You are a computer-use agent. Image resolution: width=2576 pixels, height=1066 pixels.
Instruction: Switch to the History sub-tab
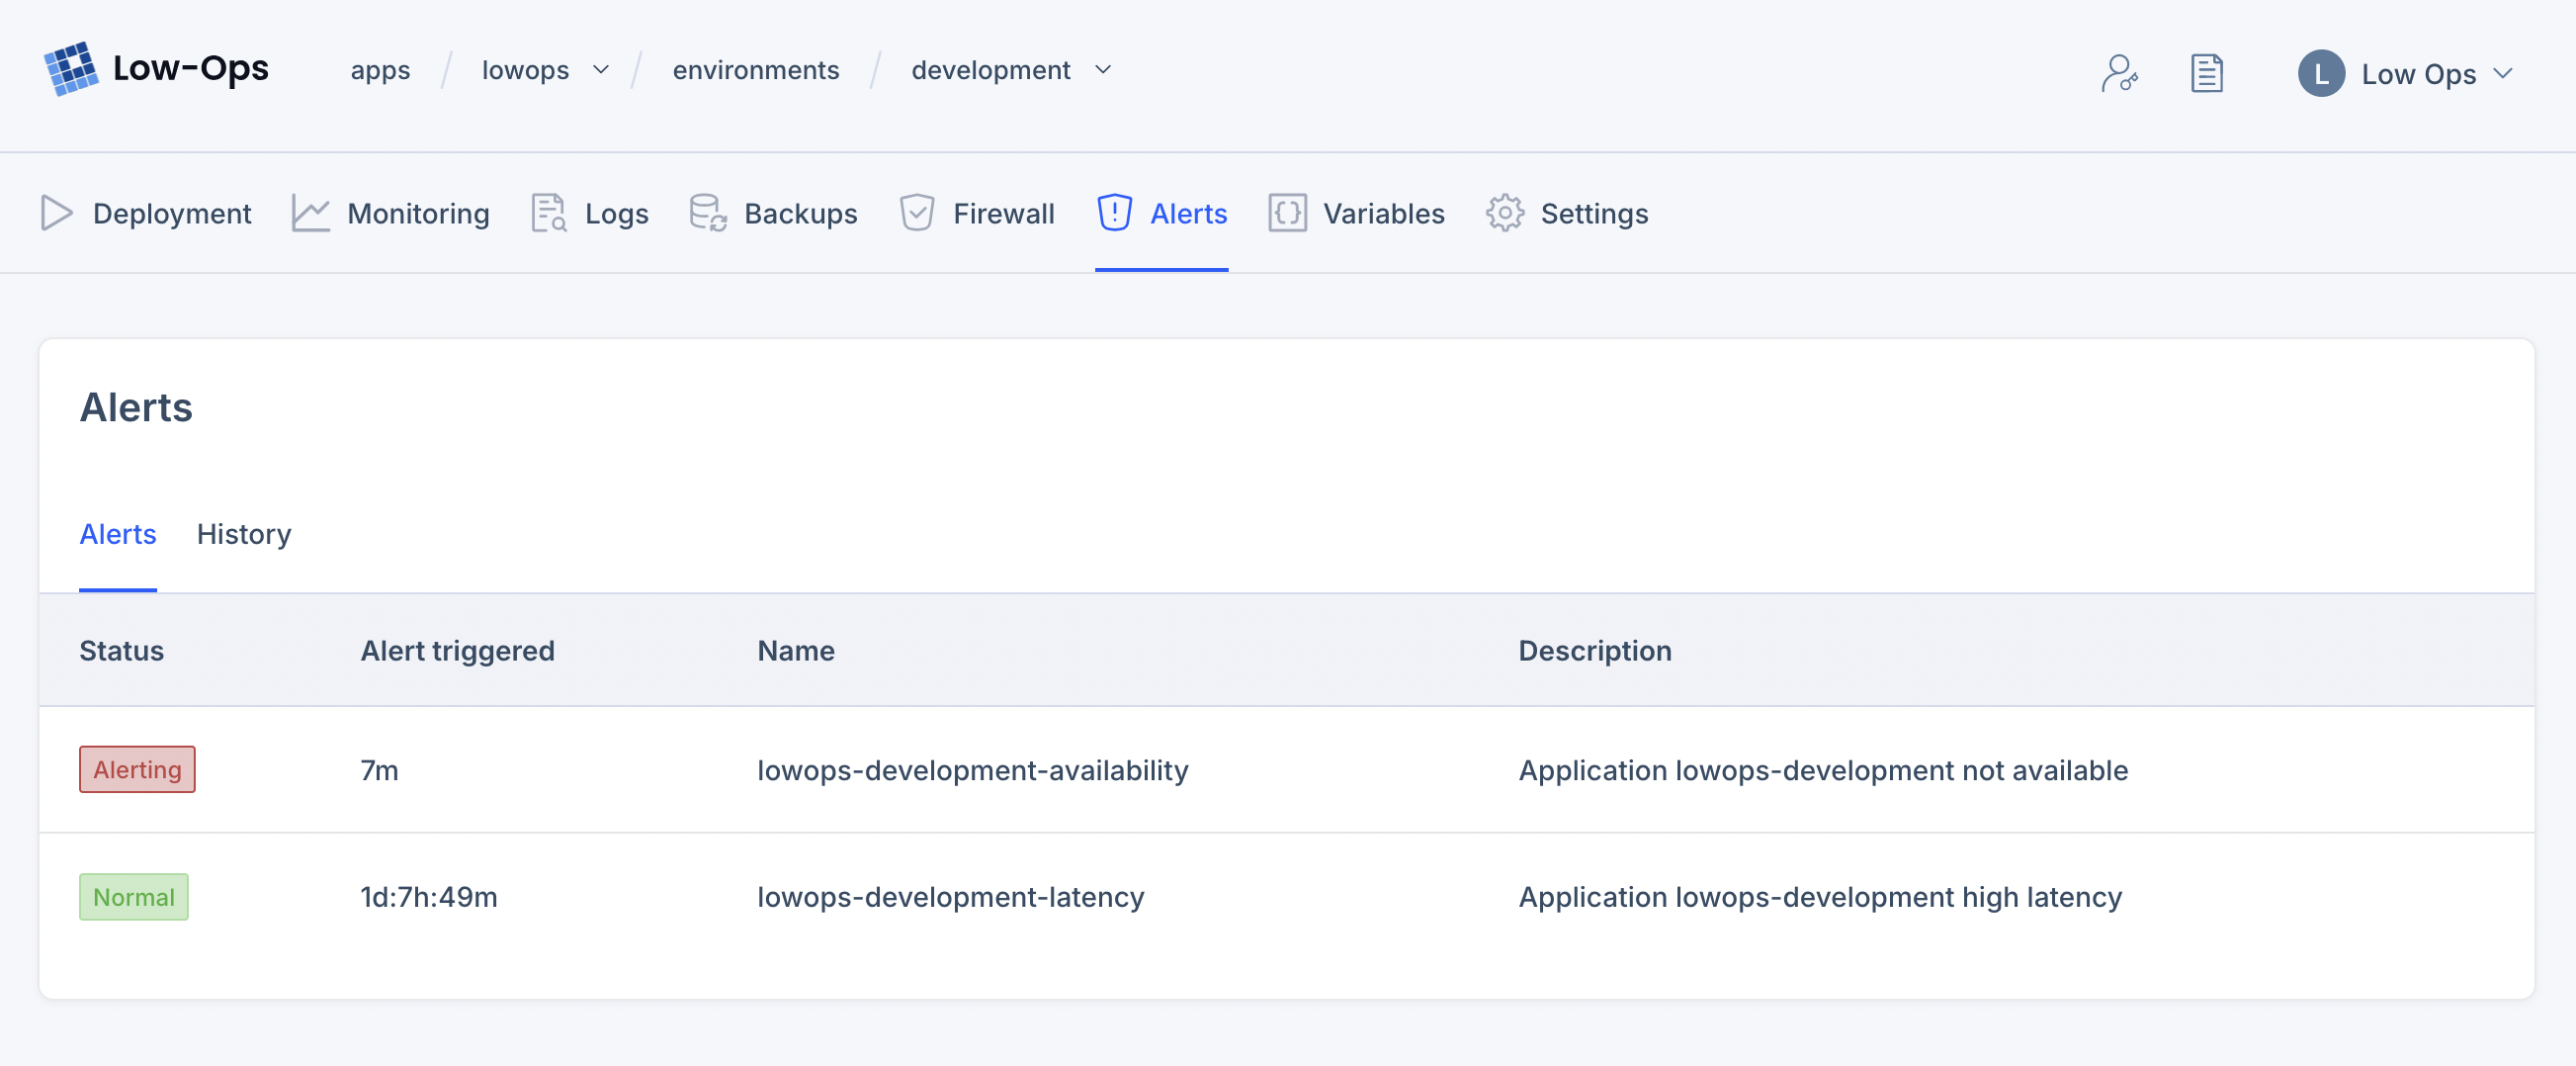pos(244,534)
